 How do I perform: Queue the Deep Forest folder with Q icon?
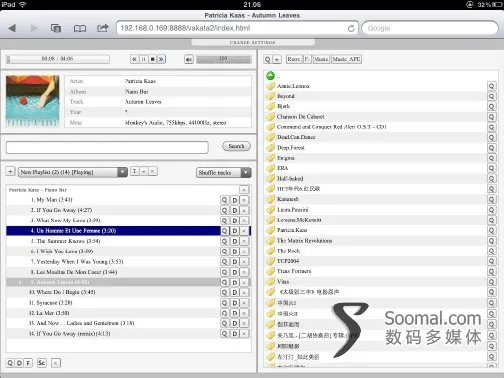pos(491,147)
